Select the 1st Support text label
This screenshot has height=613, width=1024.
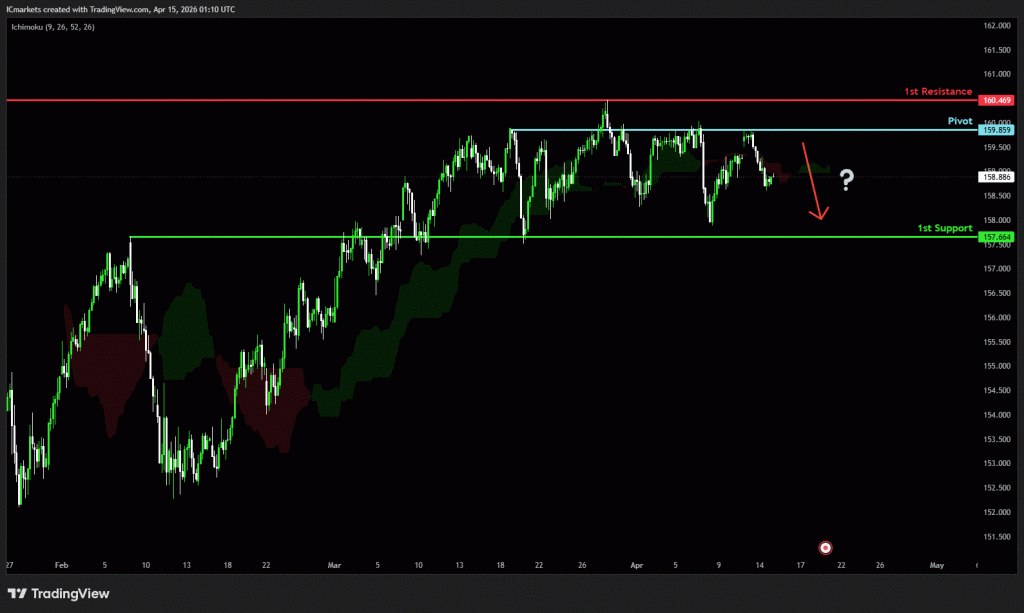[x=944, y=228]
